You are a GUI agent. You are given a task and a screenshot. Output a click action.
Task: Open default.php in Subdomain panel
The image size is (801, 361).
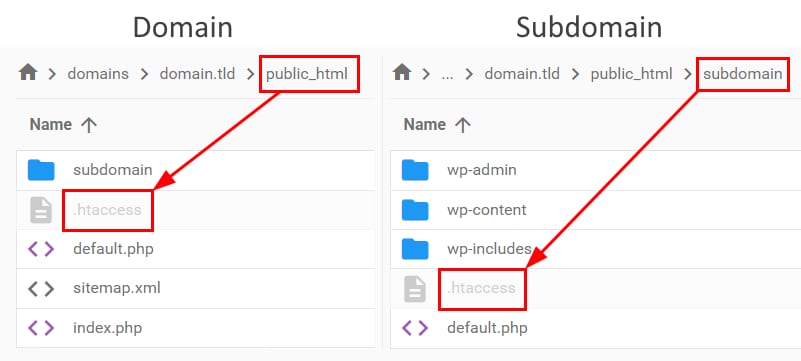(x=487, y=328)
